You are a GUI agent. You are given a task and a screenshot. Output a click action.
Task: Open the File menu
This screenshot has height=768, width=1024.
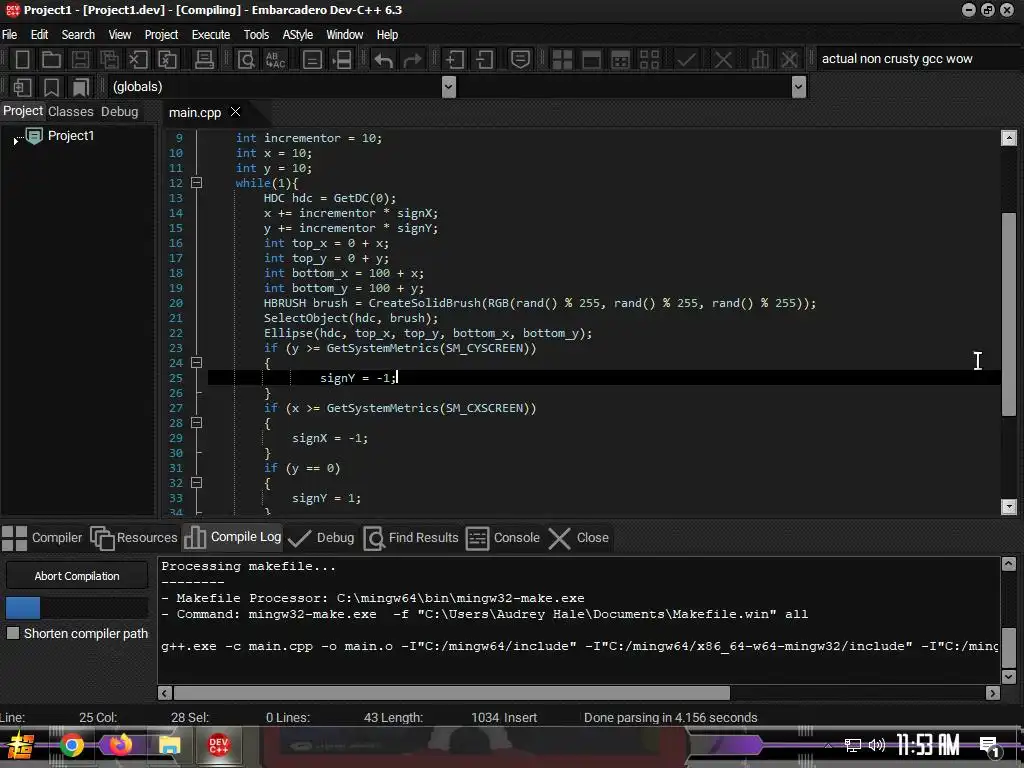(10, 35)
